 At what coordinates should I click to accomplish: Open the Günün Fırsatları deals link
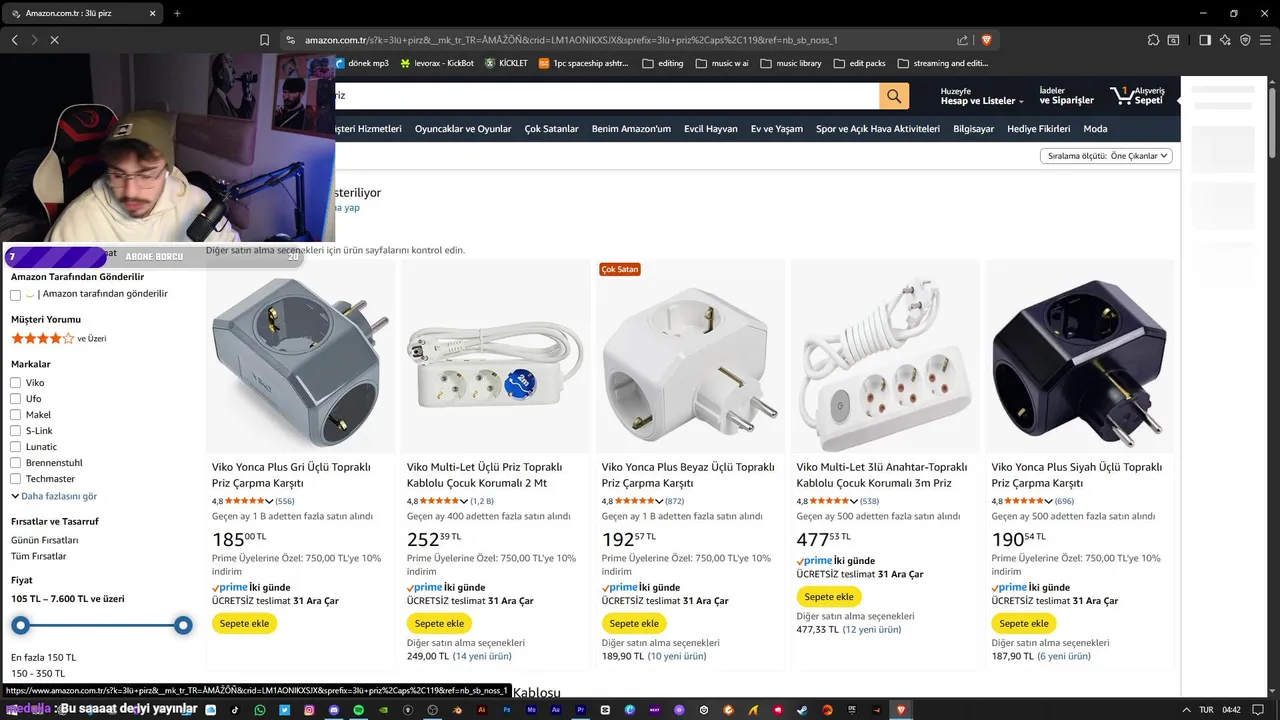tap(45, 540)
